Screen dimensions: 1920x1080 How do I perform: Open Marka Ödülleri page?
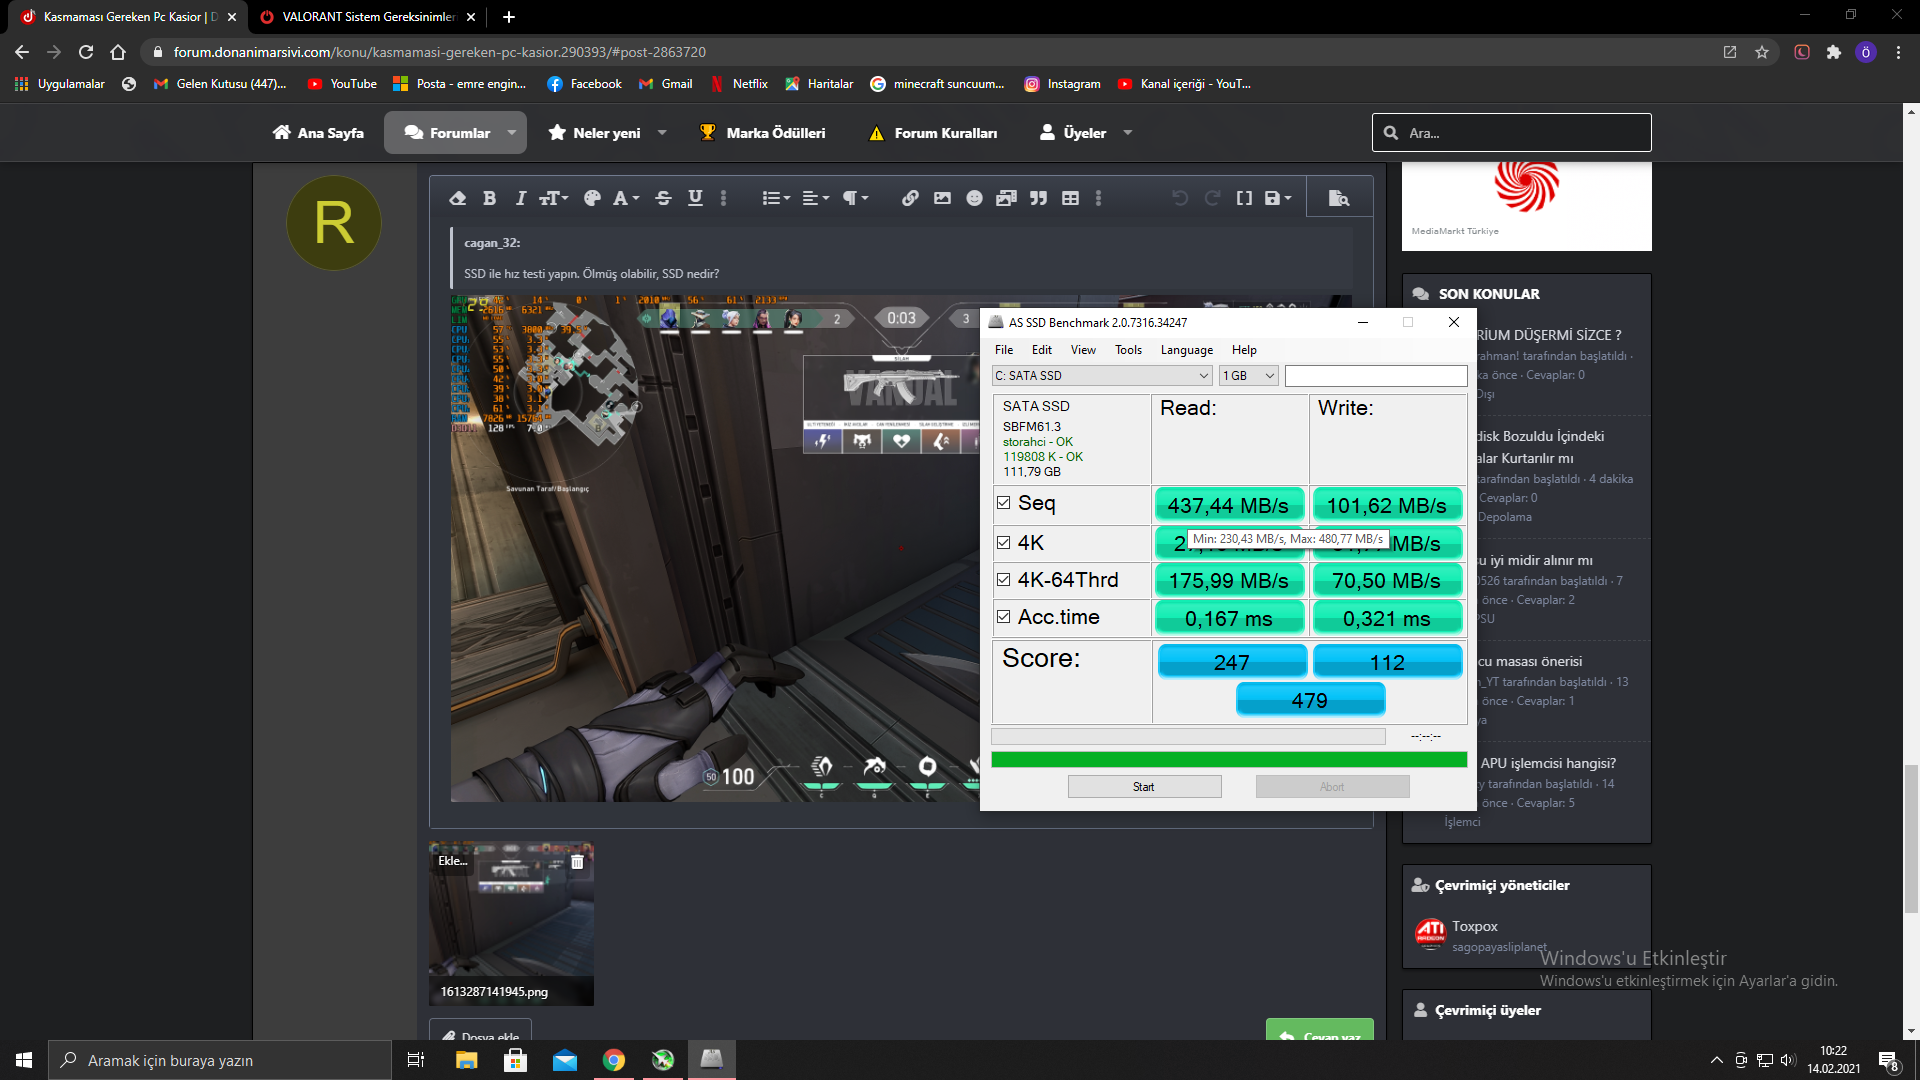pos(762,133)
